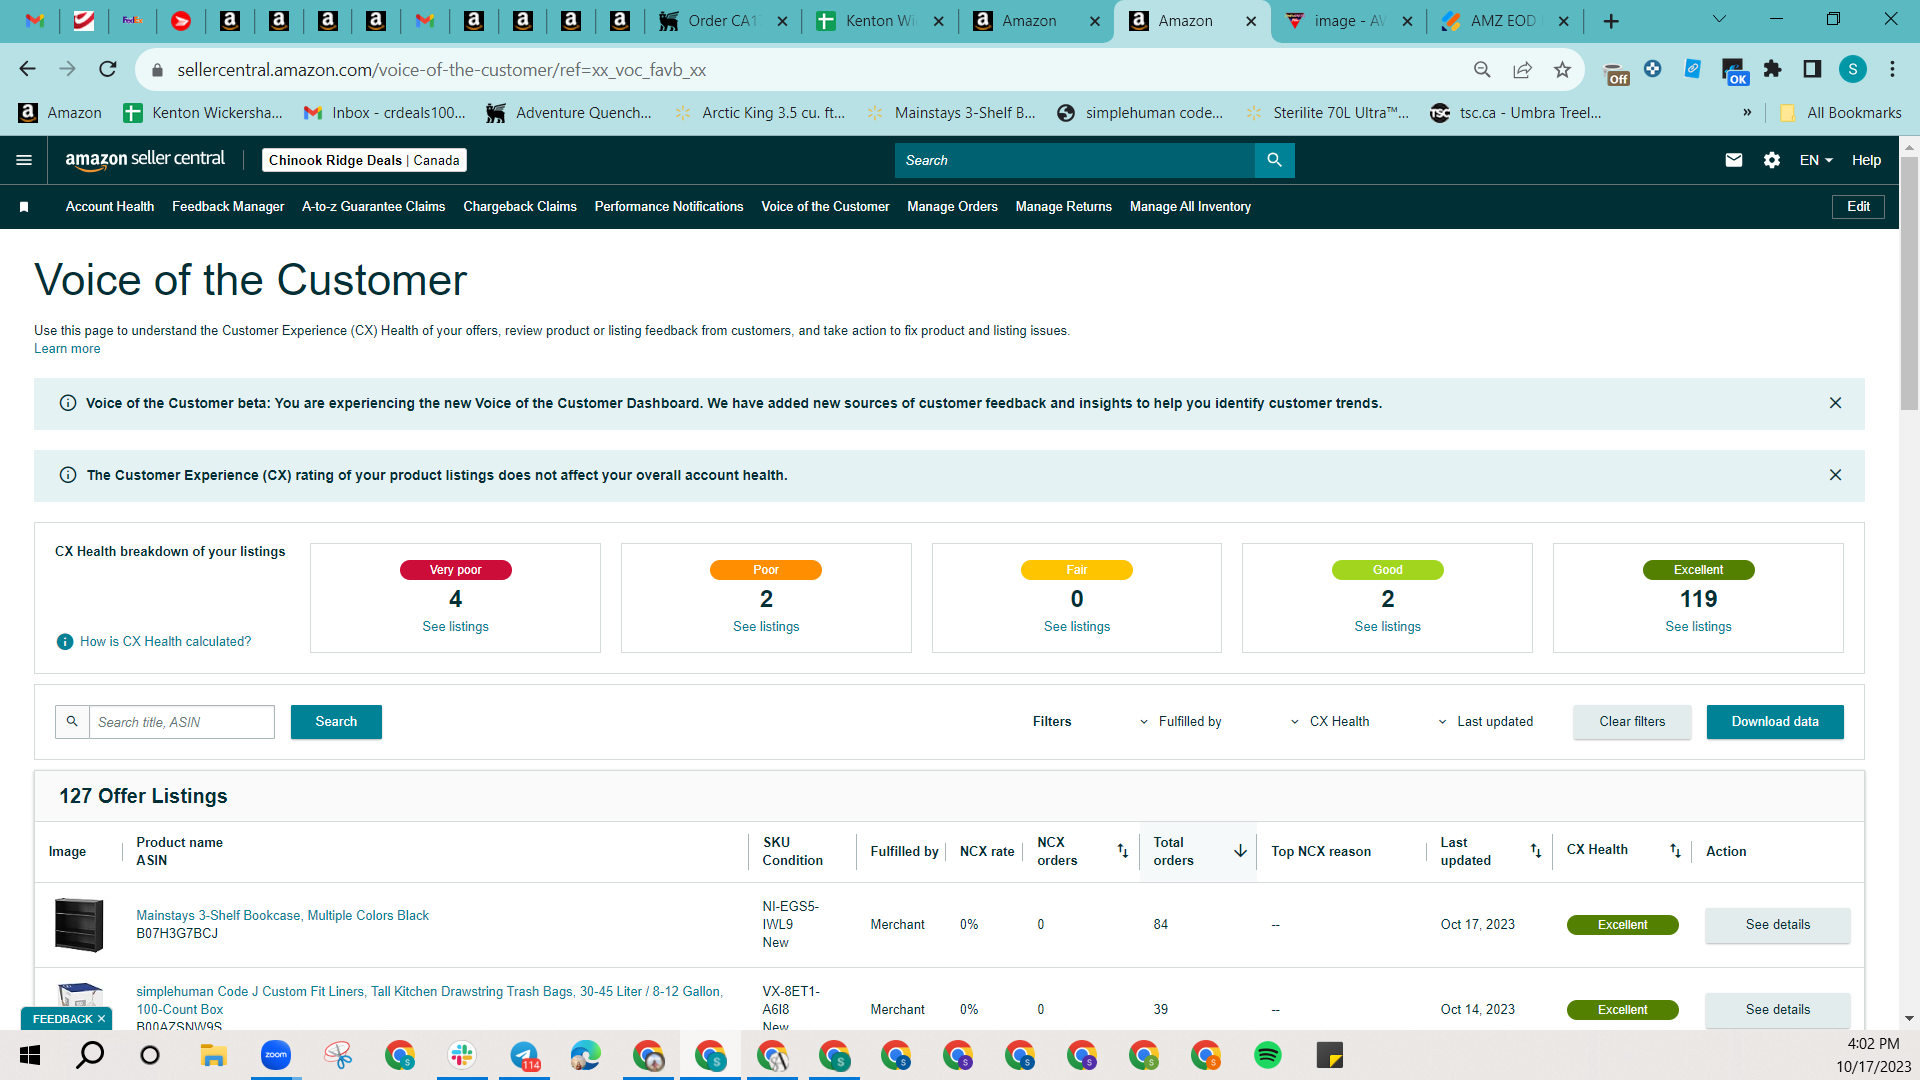Image resolution: width=1920 pixels, height=1080 pixels.
Task: Open Chargeback Claims page
Action: click(520, 207)
